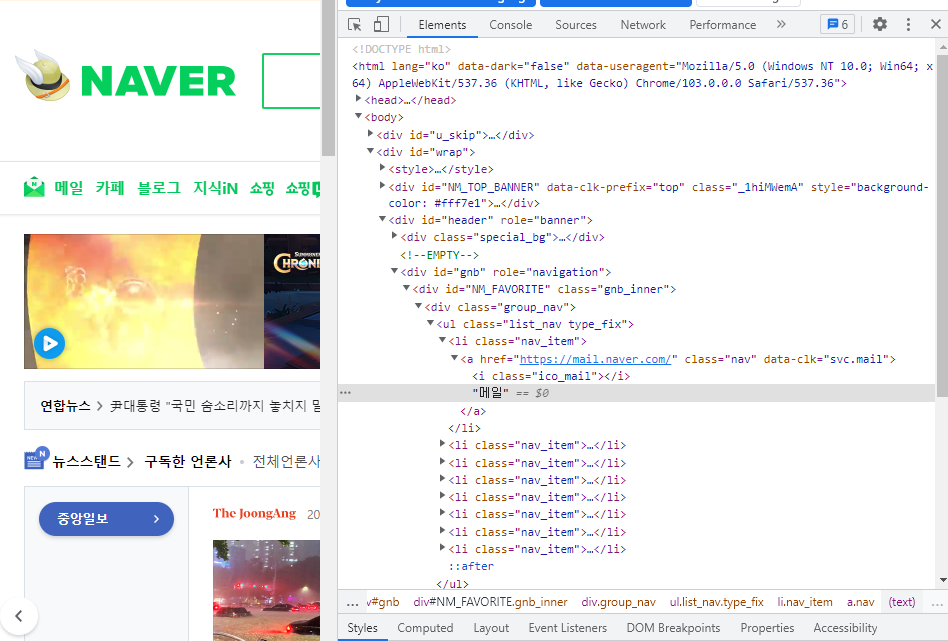948x641 pixels.
Task: Open the 6 console messages badge
Action: (837, 24)
